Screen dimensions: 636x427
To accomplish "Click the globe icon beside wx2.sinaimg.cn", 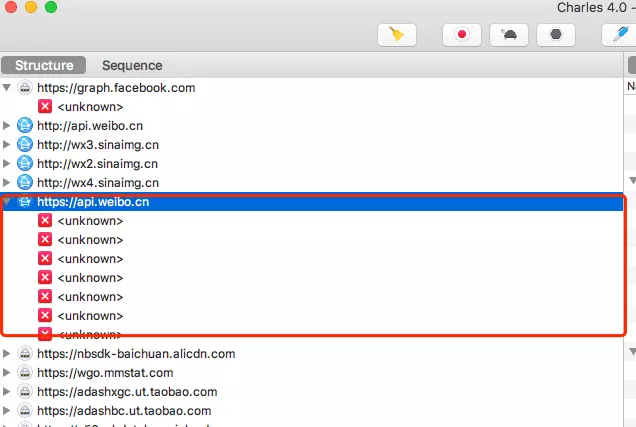I will coord(25,164).
